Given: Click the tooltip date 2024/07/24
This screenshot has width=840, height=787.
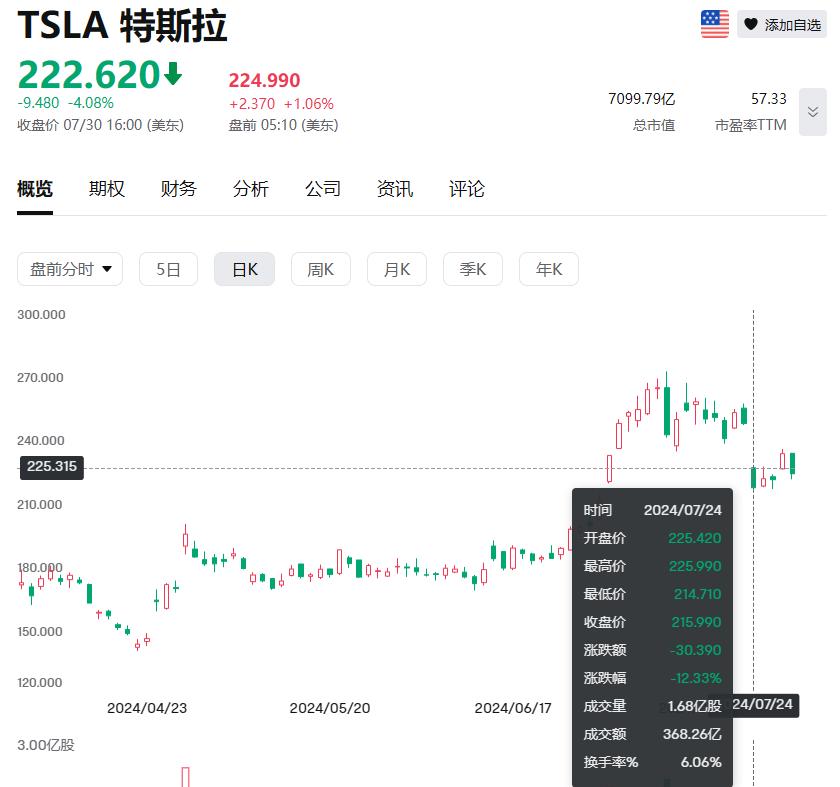Looking at the screenshot, I should (682, 510).
